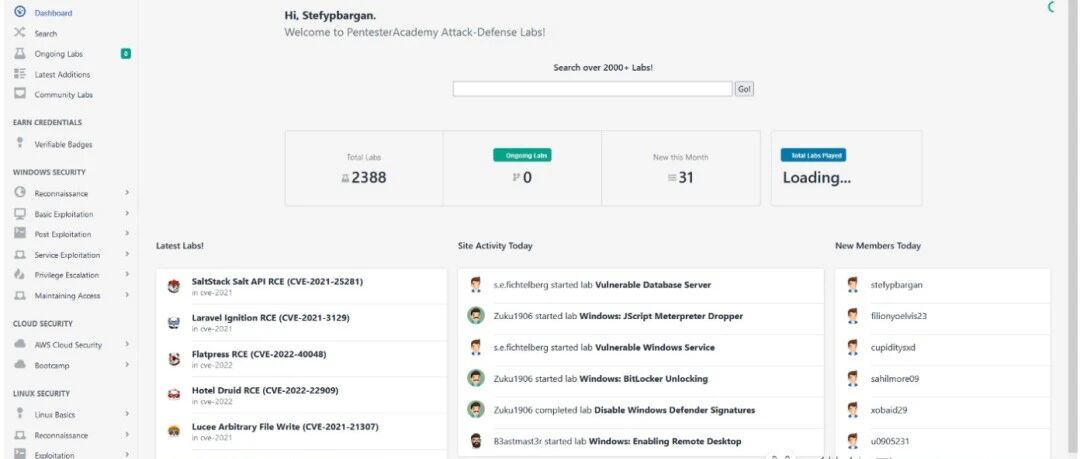This screenshot has height=459, width=1080.
Task: Click the Flatpress RCE lab icon
Action: 174,358
